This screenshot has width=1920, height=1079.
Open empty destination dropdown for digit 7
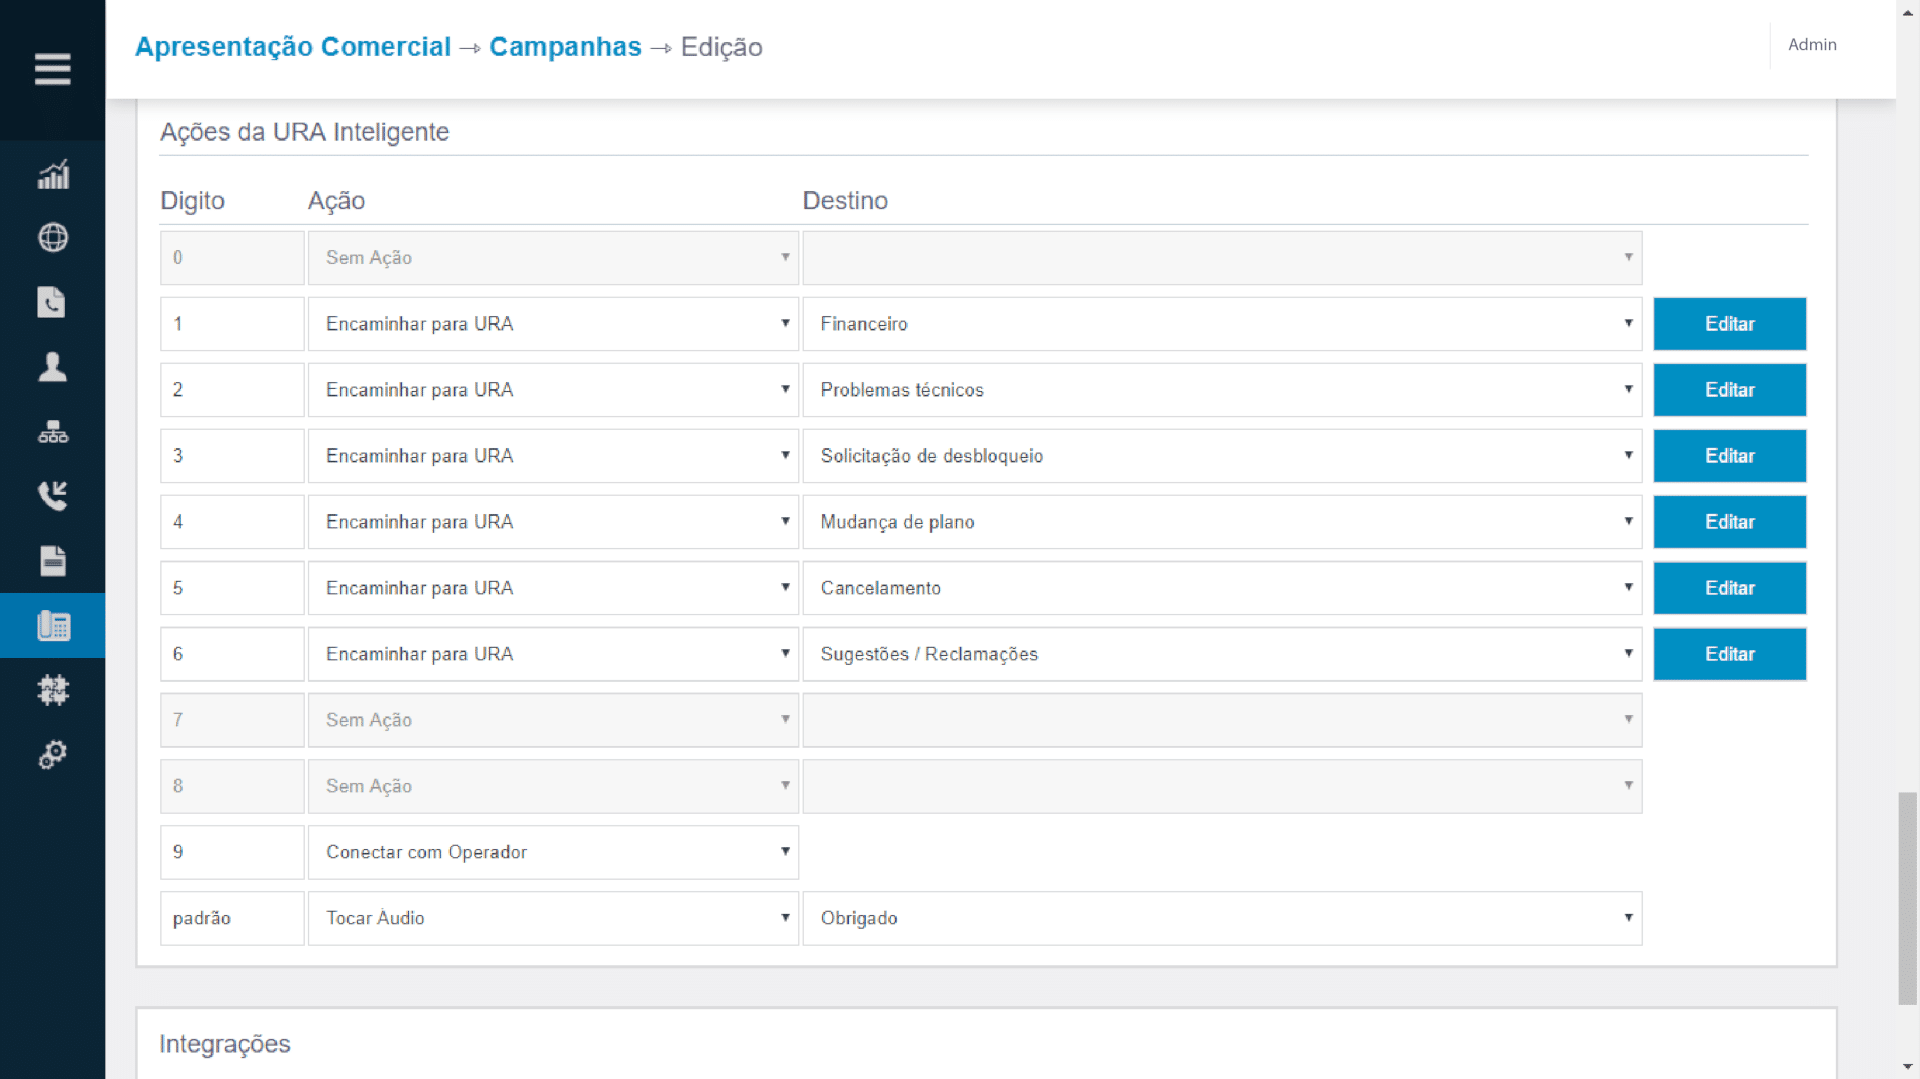(x=1222, y=720)
